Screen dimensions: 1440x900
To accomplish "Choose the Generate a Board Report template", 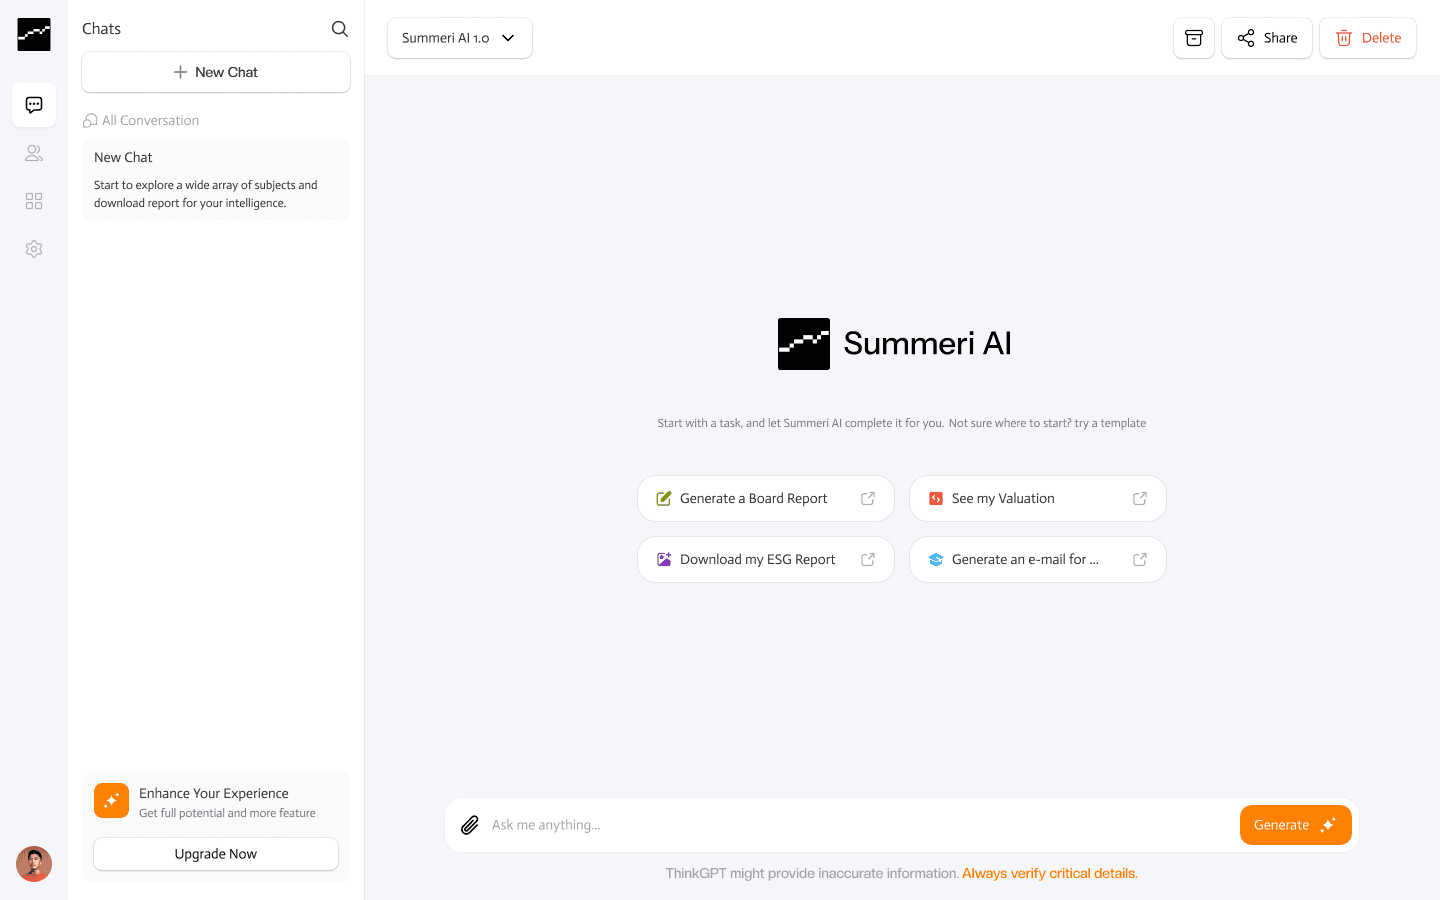I will (x=766, y=498).
